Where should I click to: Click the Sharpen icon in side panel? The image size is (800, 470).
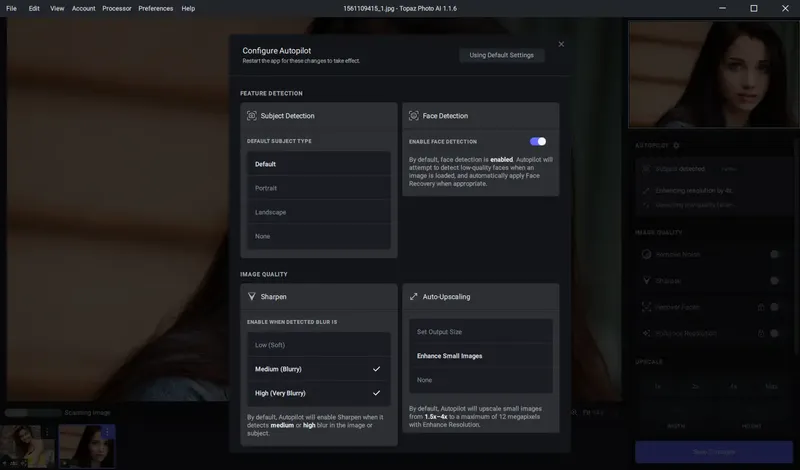pos(646,281)
